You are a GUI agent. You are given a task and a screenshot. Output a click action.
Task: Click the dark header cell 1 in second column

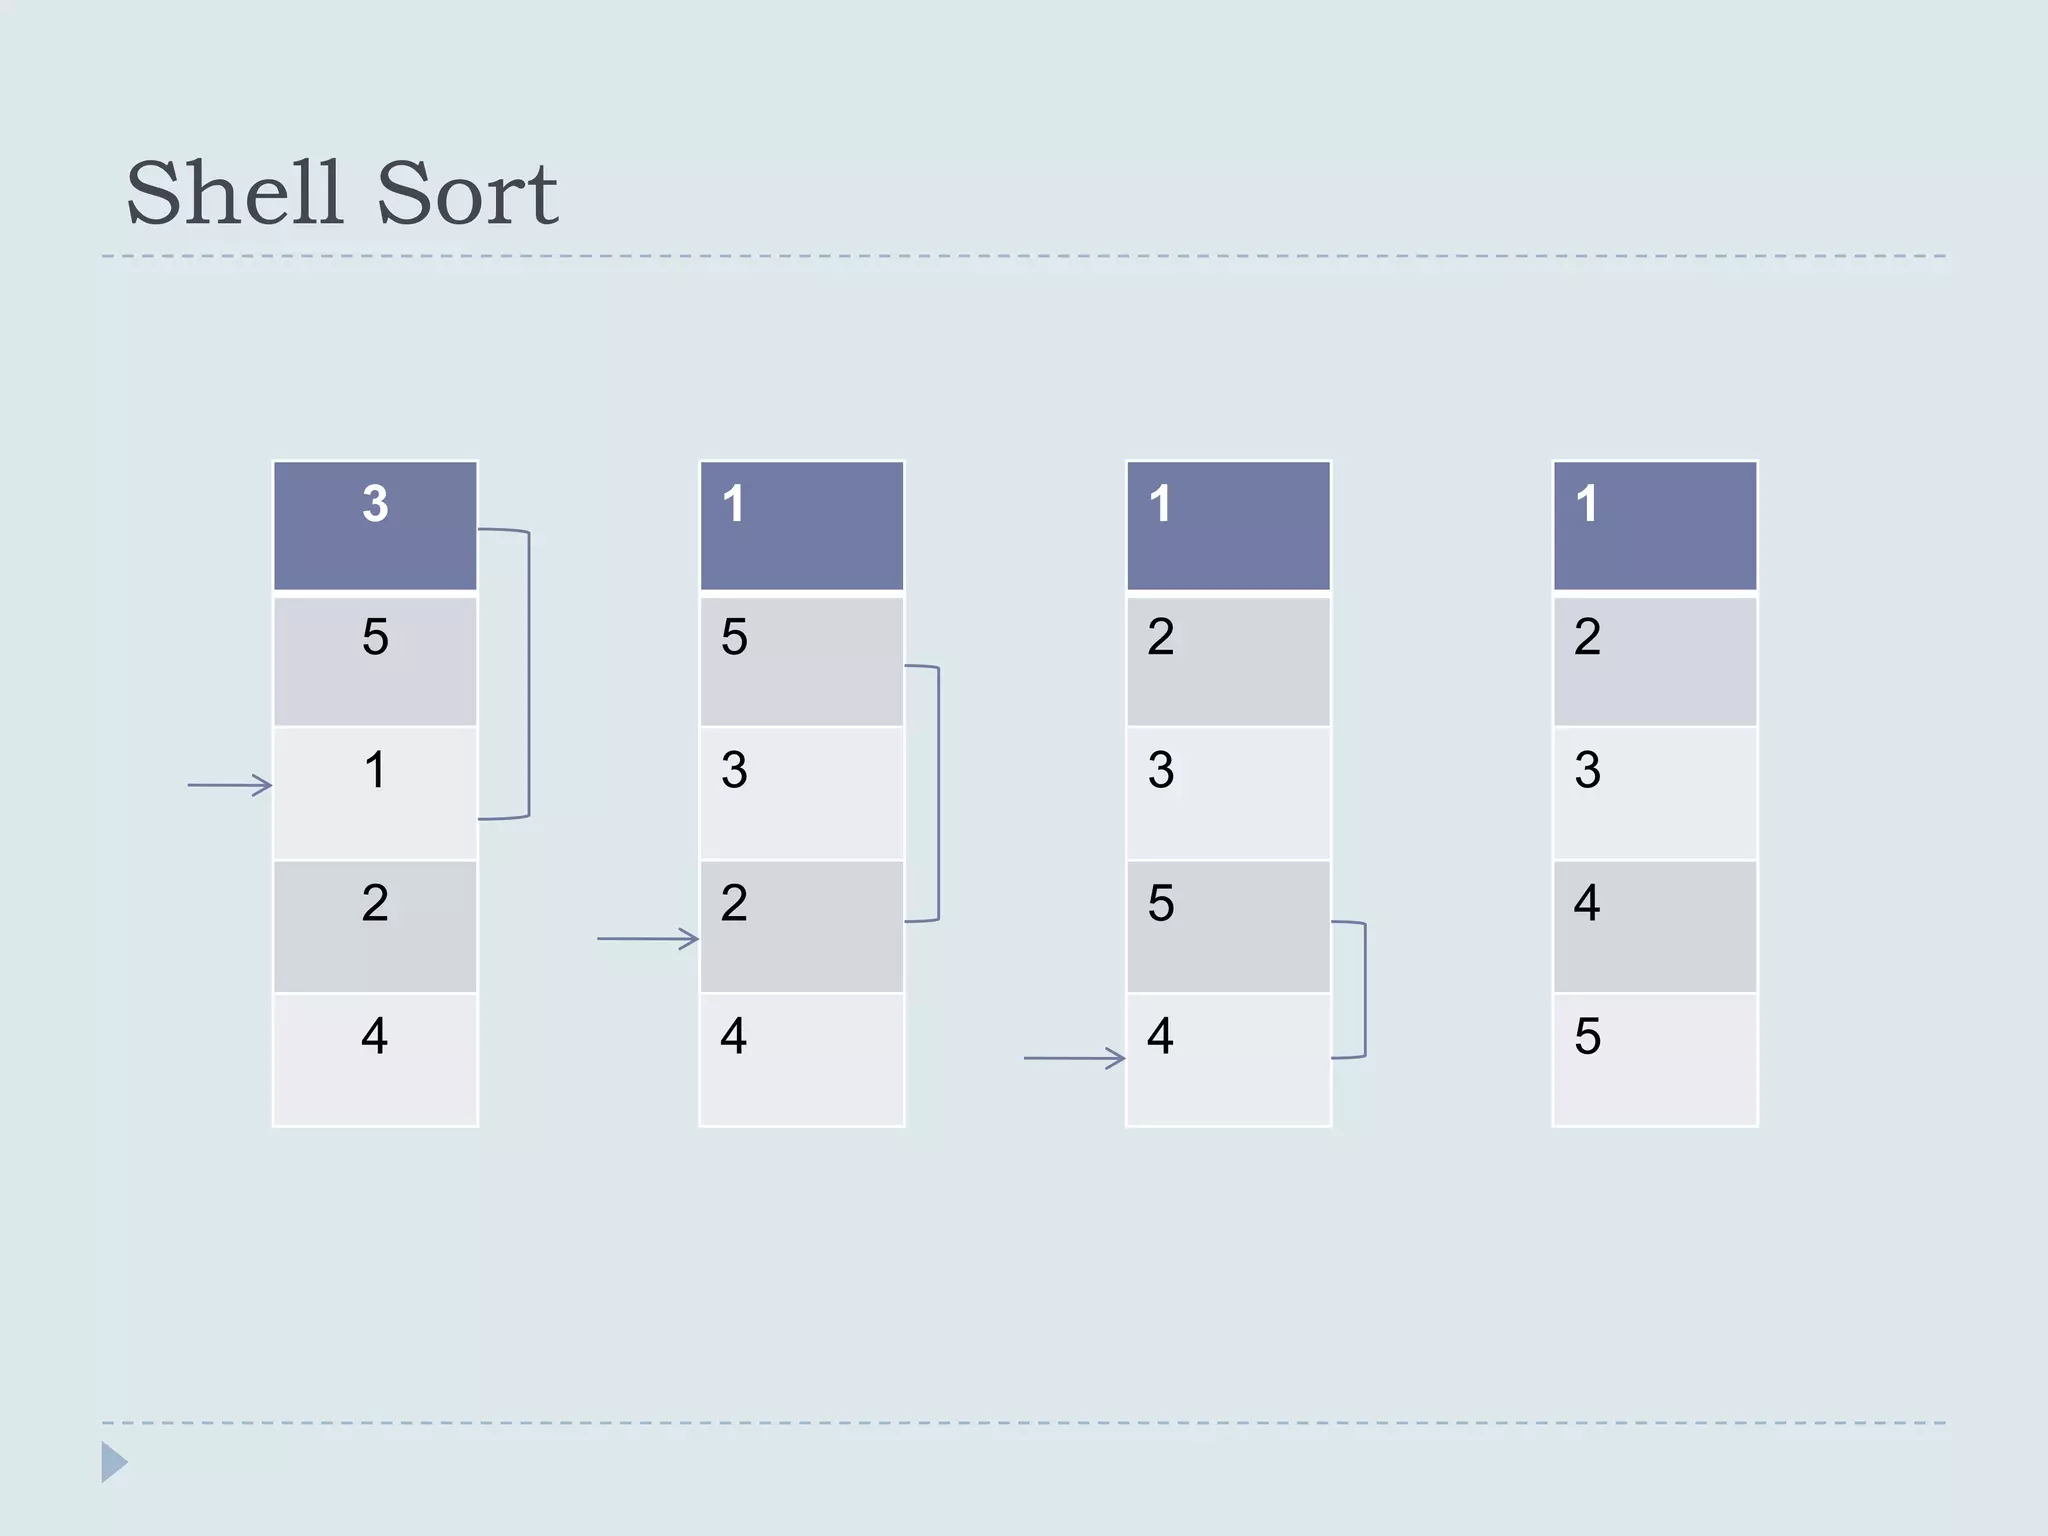coord(802,526)
